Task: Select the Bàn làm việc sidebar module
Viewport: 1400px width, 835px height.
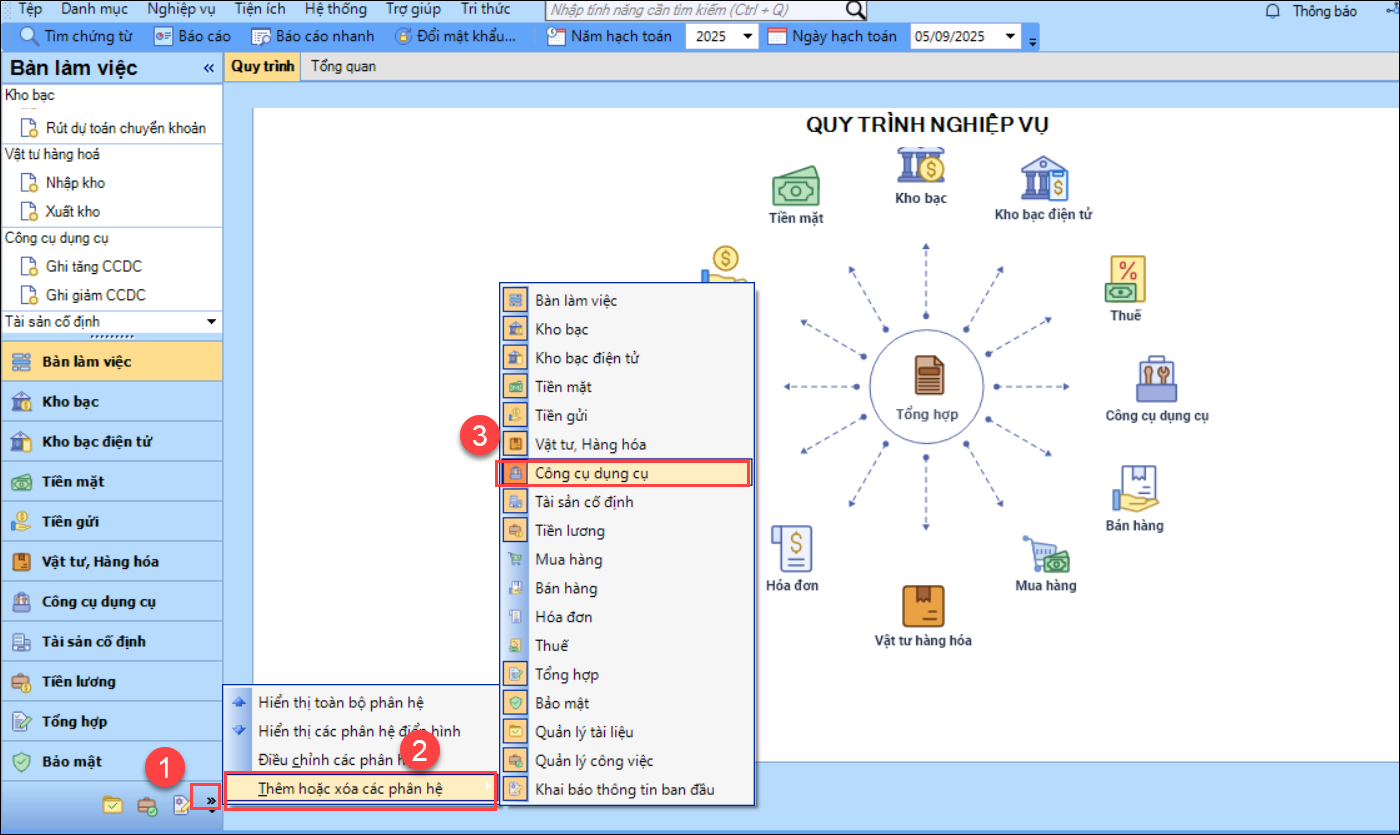Action: [x=112, y=361]
